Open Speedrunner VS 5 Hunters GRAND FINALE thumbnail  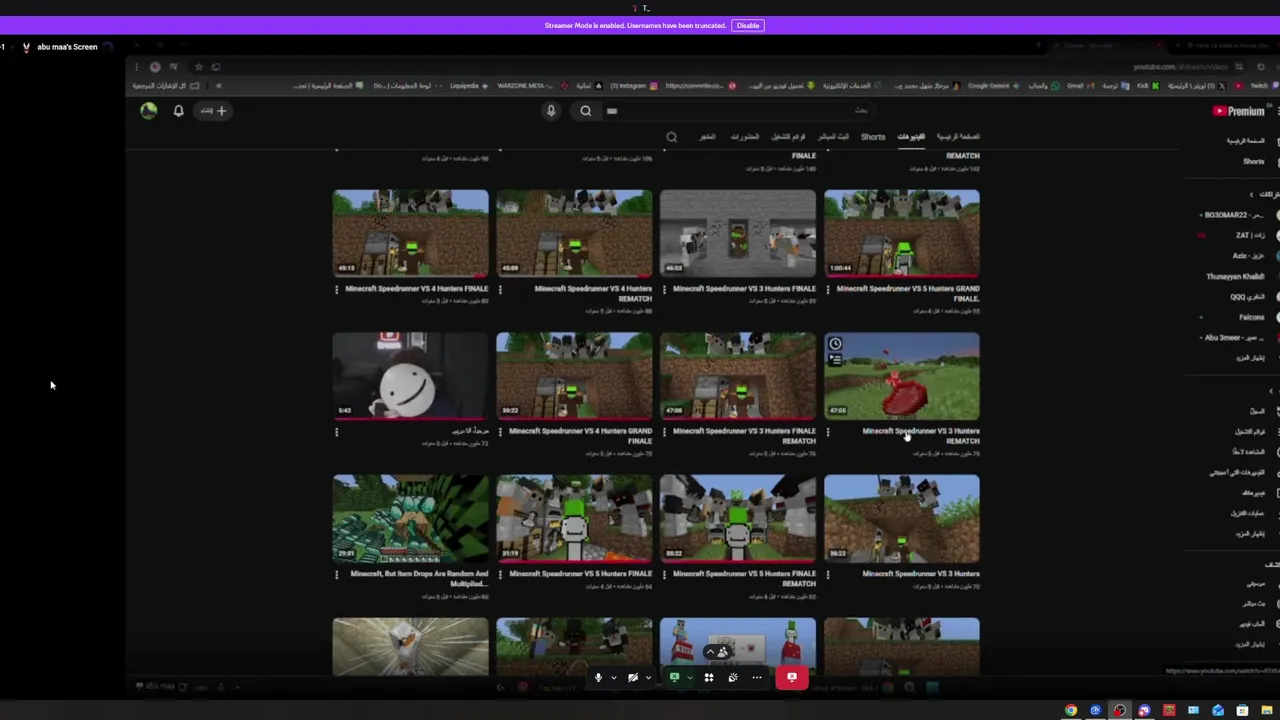902,233
